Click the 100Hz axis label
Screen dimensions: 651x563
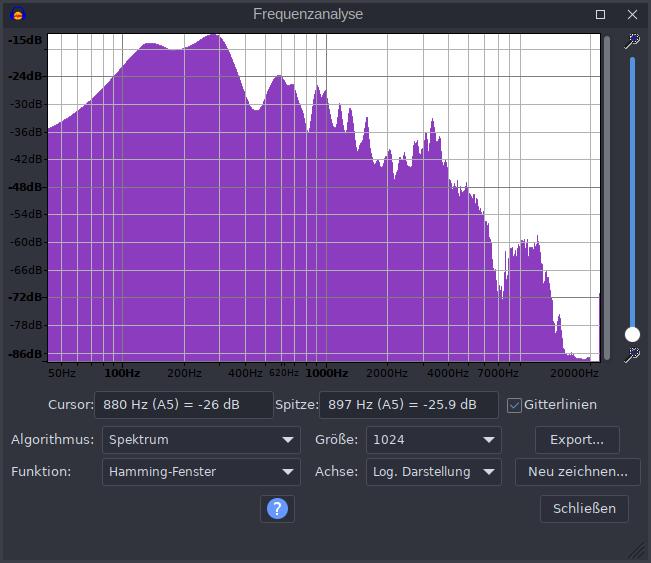coord(122,373)
